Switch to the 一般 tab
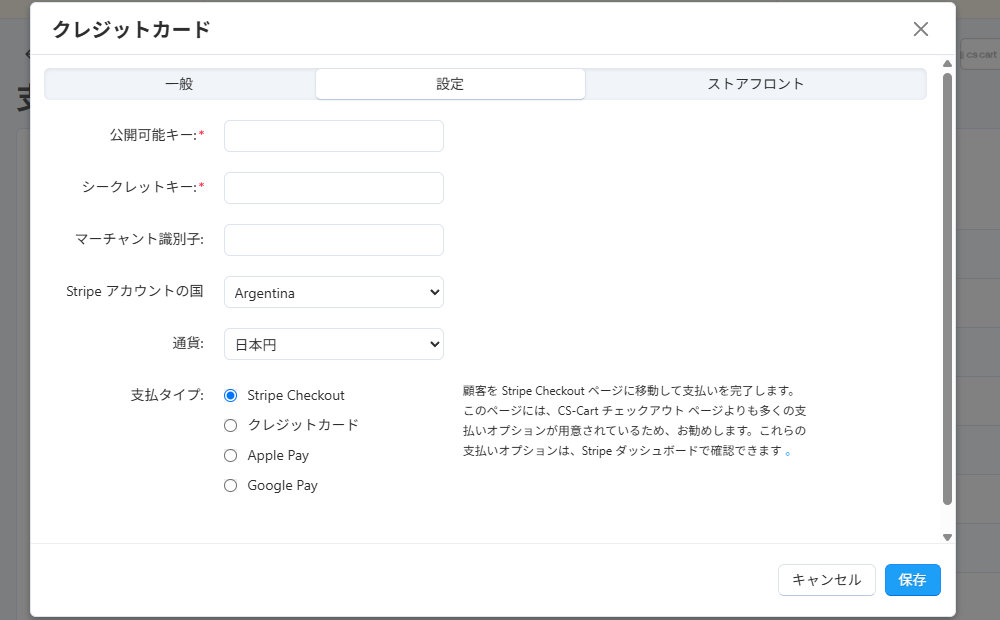This screenshot has width=1000, height=620. (x=180, y=84)
